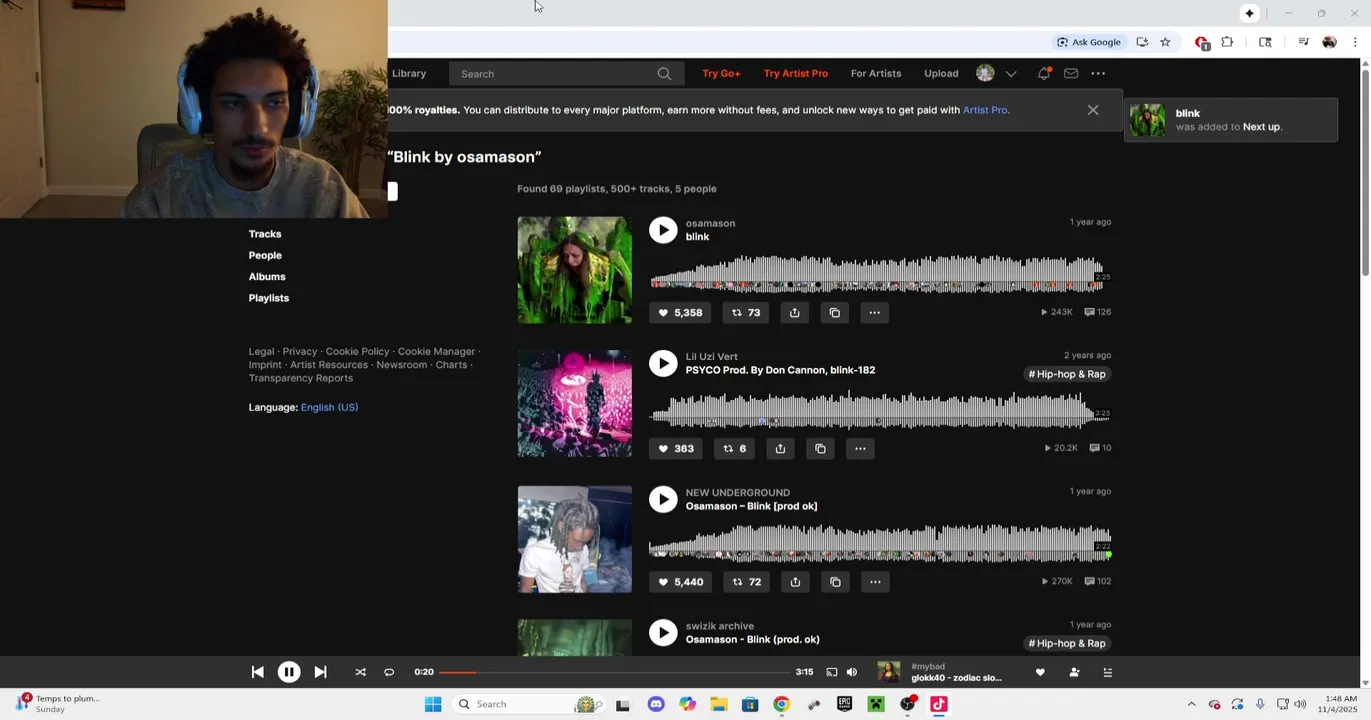Like the currently playing track
Screen dimensions: 1371x720
[1040, 672]
